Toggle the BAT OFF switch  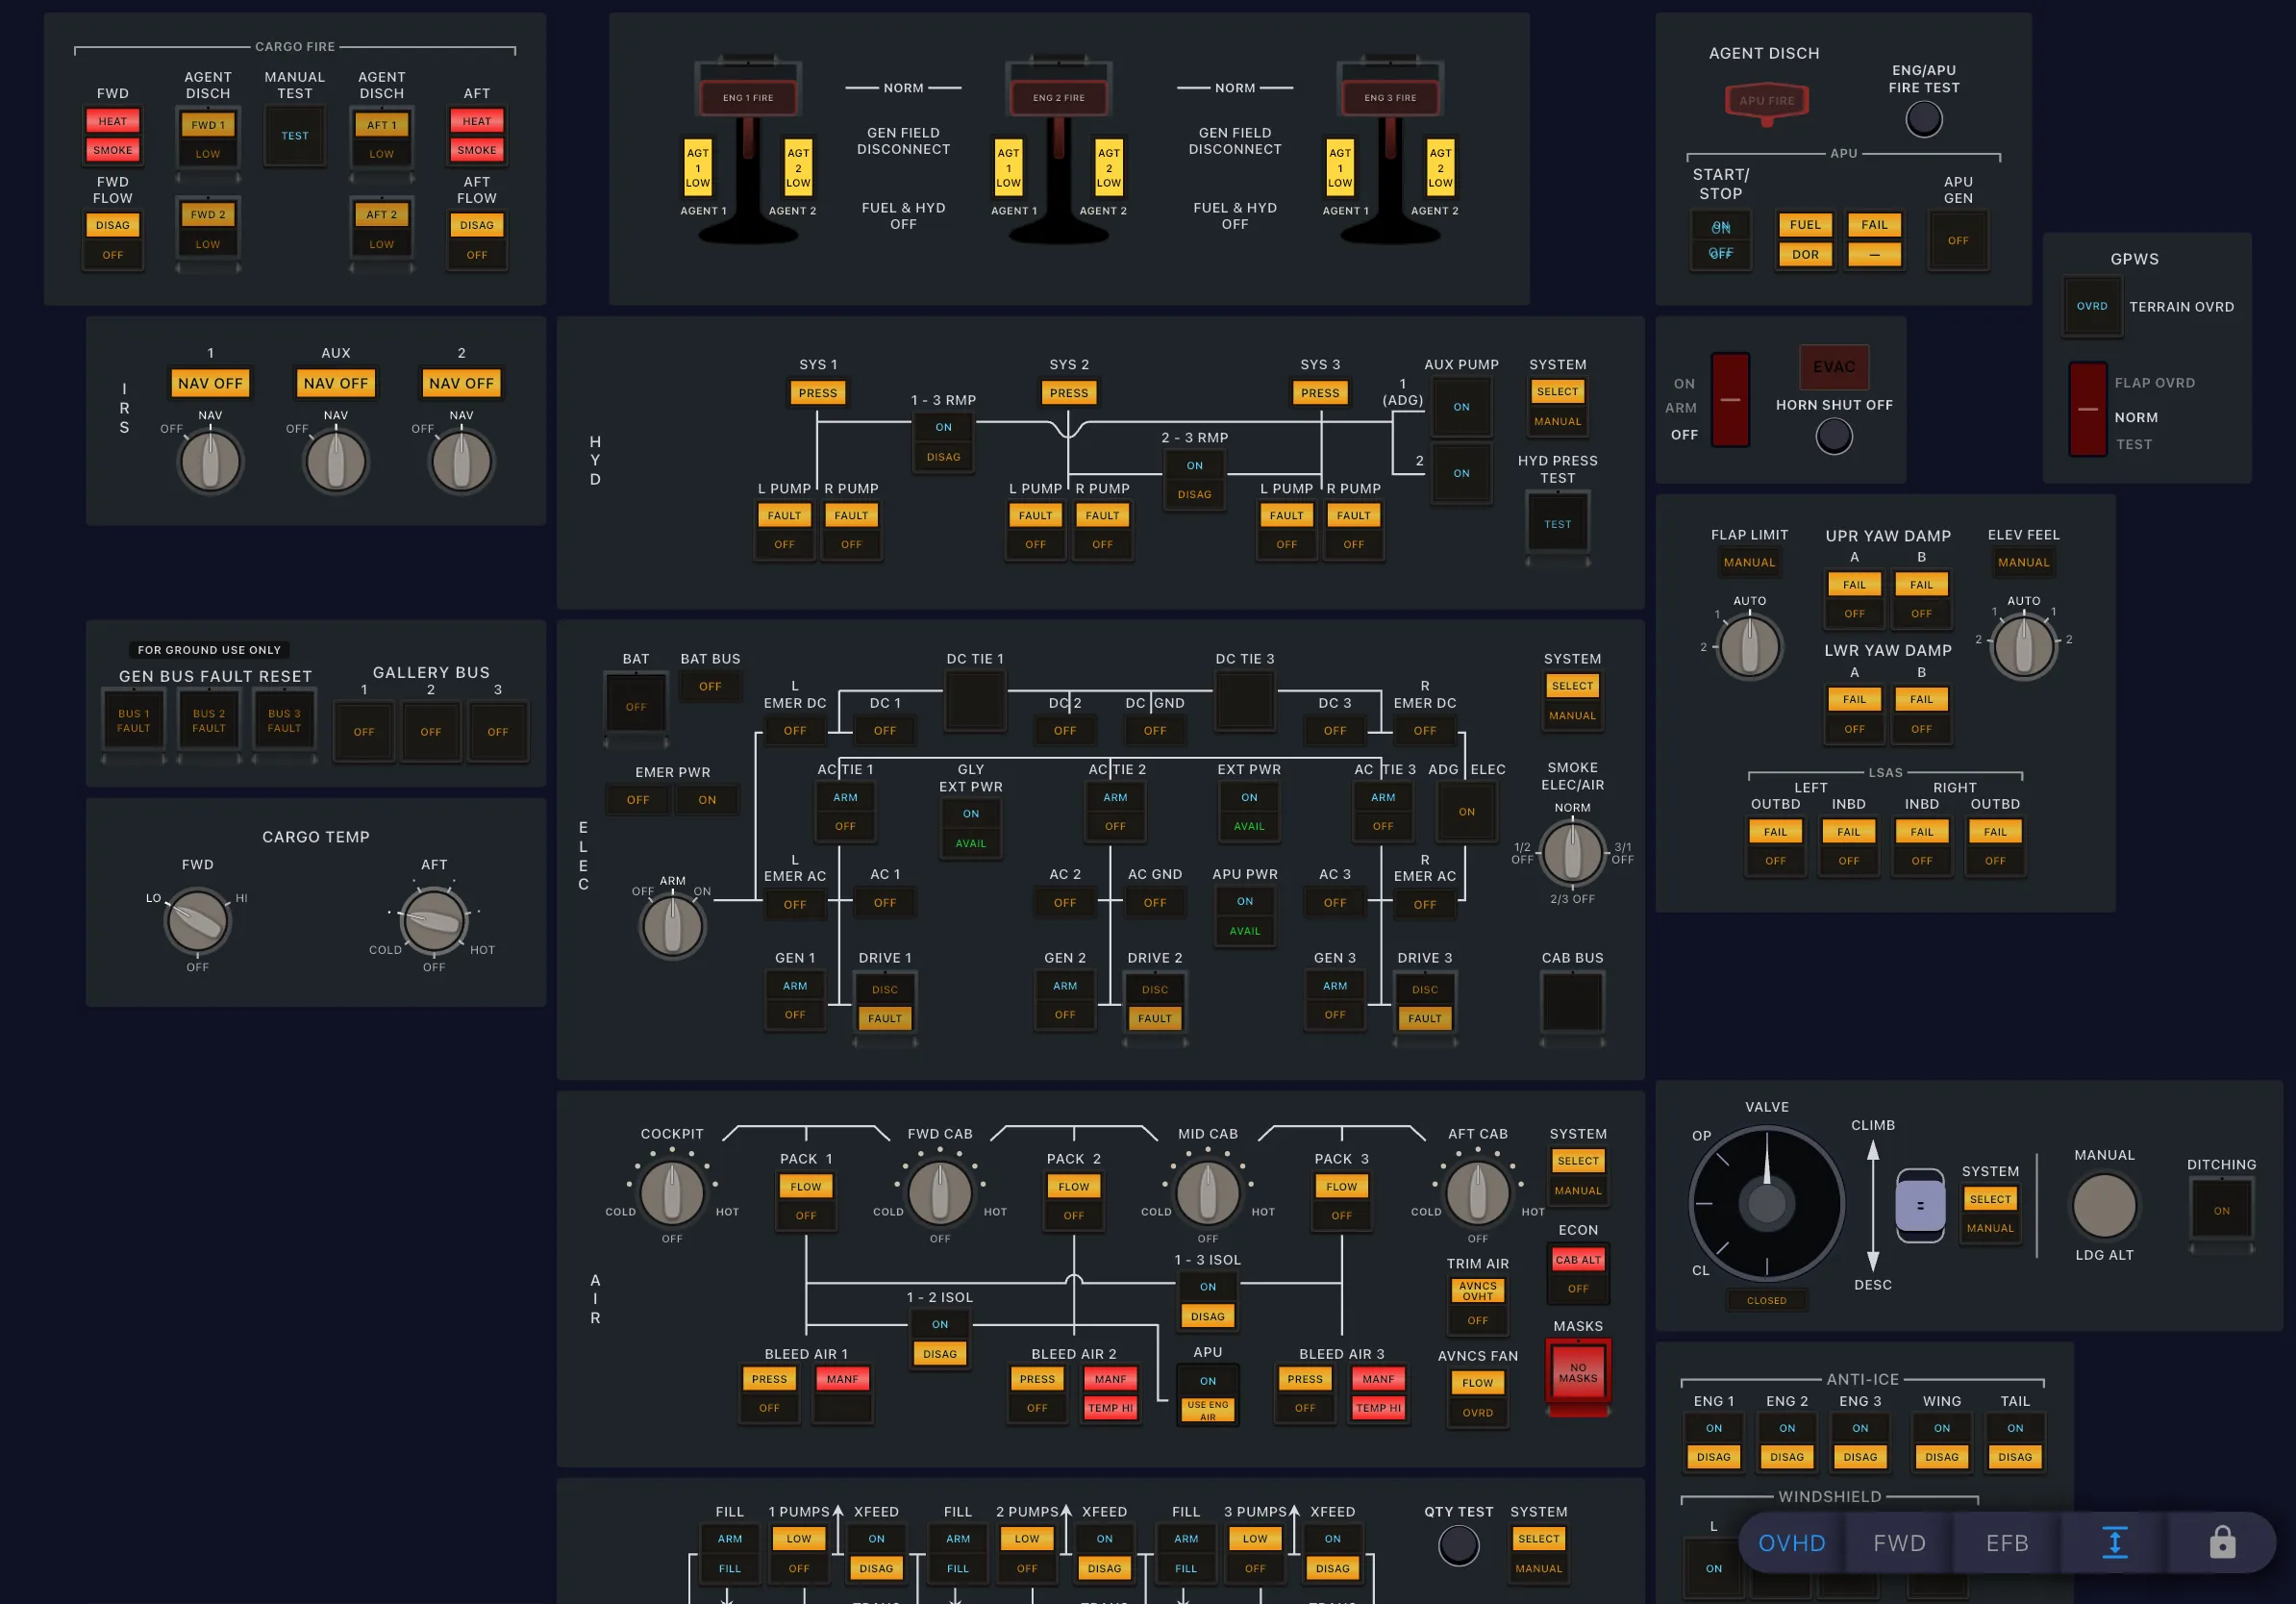(x=636, y=706)
